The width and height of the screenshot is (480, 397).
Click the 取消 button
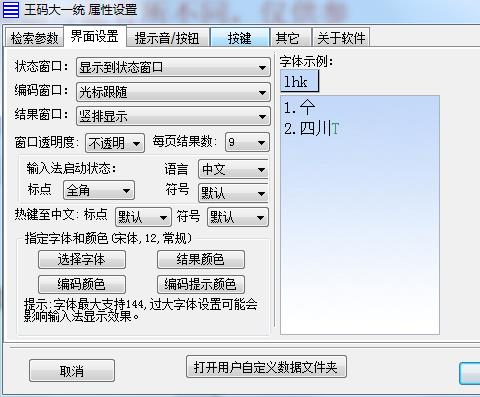[x=72, y=370]
